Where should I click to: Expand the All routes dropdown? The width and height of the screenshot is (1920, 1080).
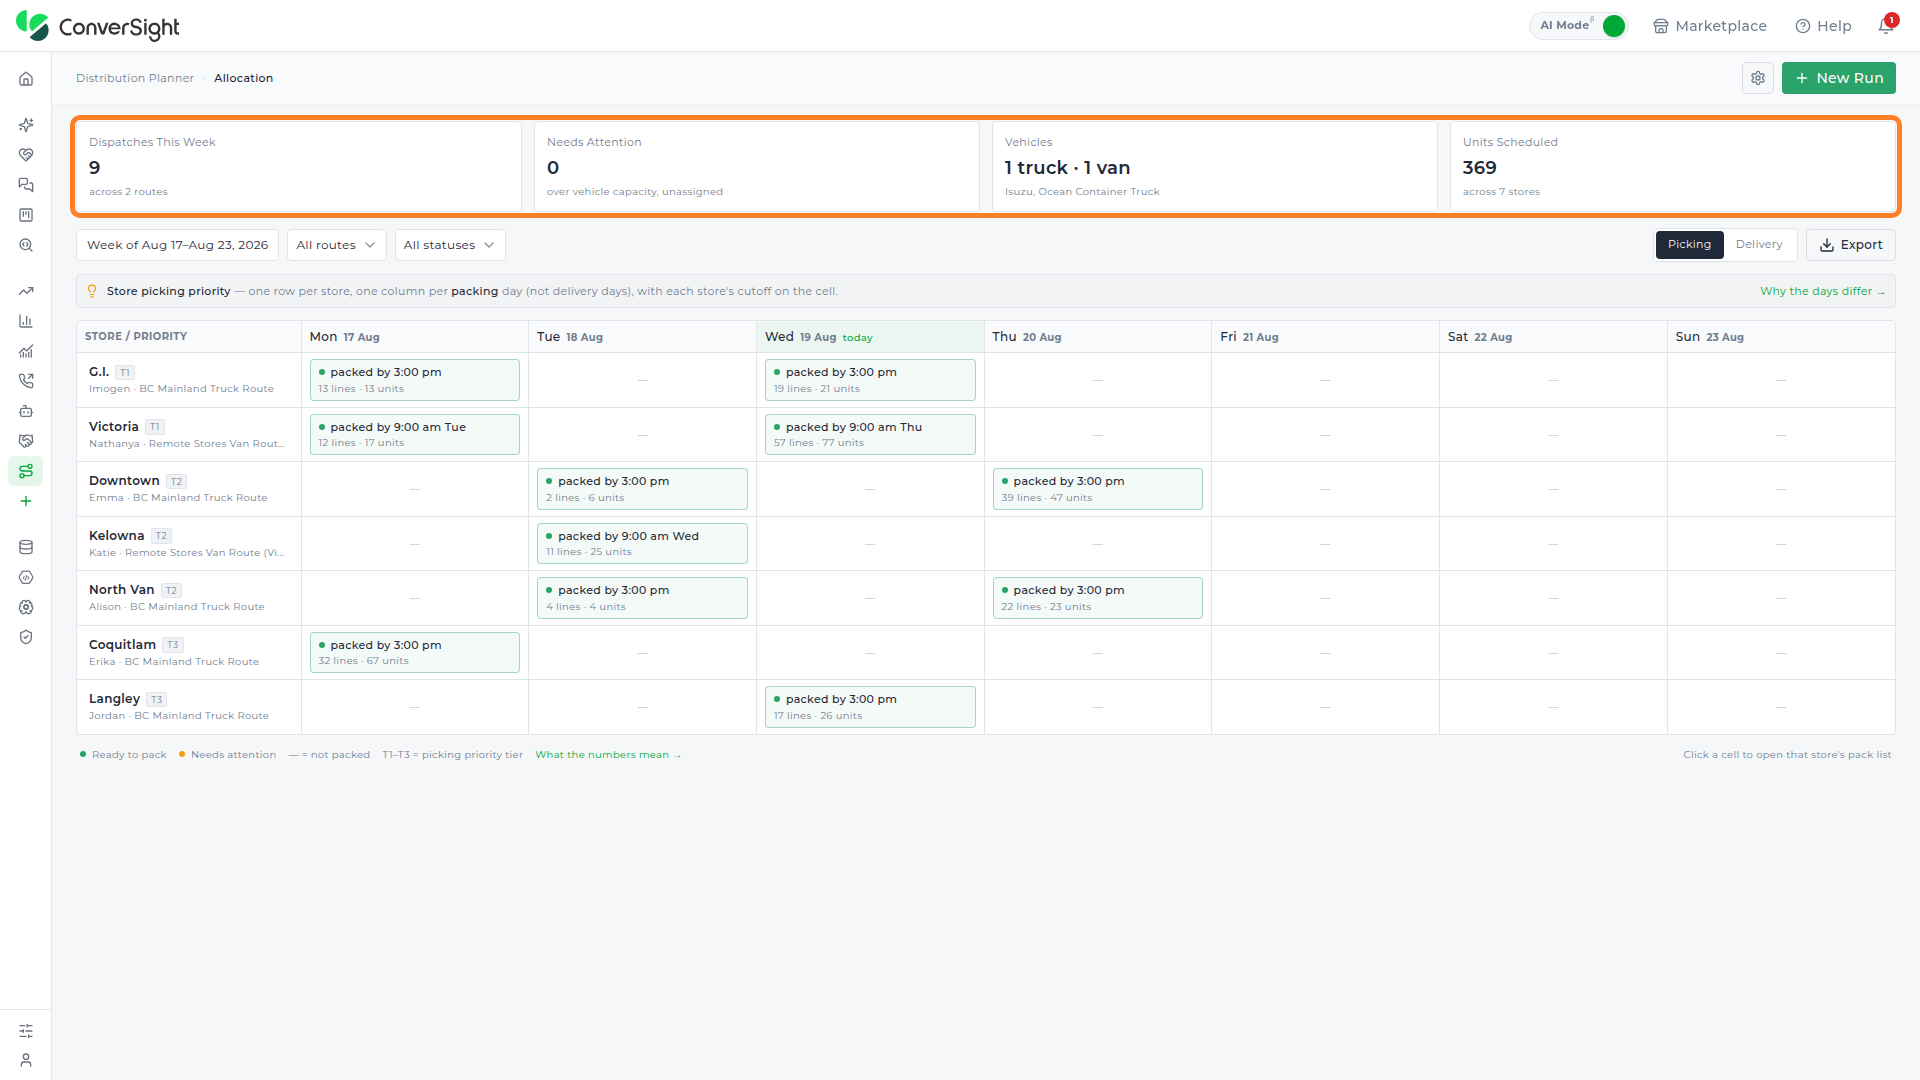tap(336, 245)
